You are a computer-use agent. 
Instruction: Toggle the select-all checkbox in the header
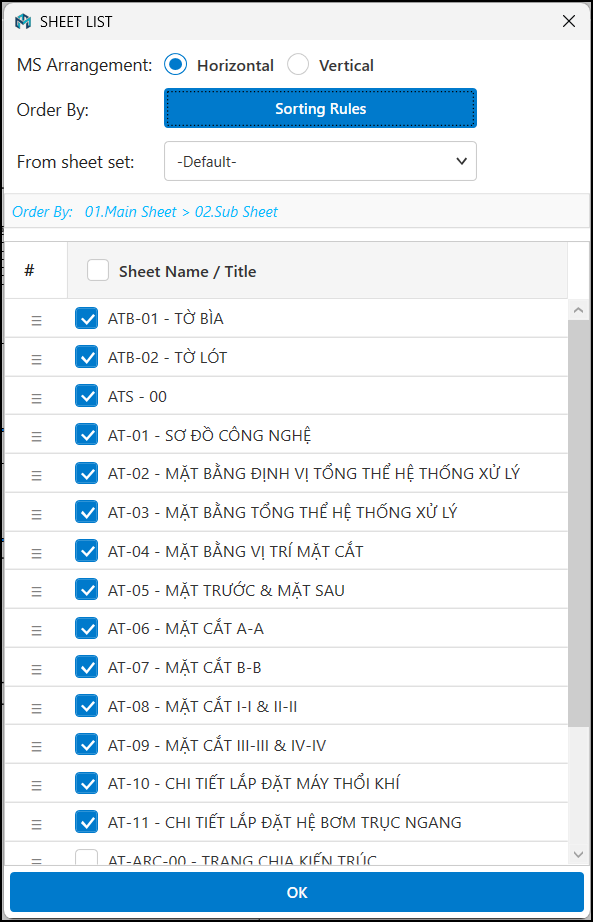pos(98,270)
